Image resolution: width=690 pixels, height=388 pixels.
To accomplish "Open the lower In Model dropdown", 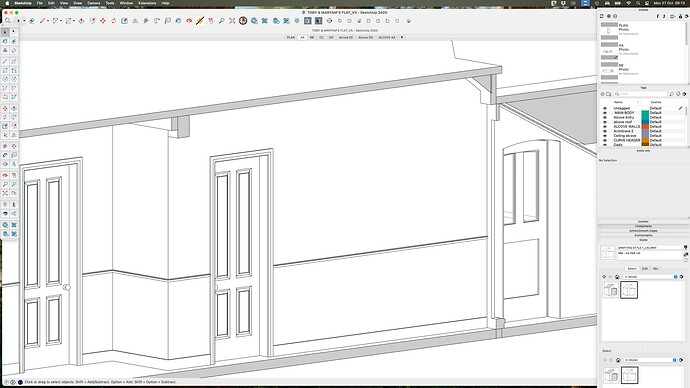I will pos(650,360).
